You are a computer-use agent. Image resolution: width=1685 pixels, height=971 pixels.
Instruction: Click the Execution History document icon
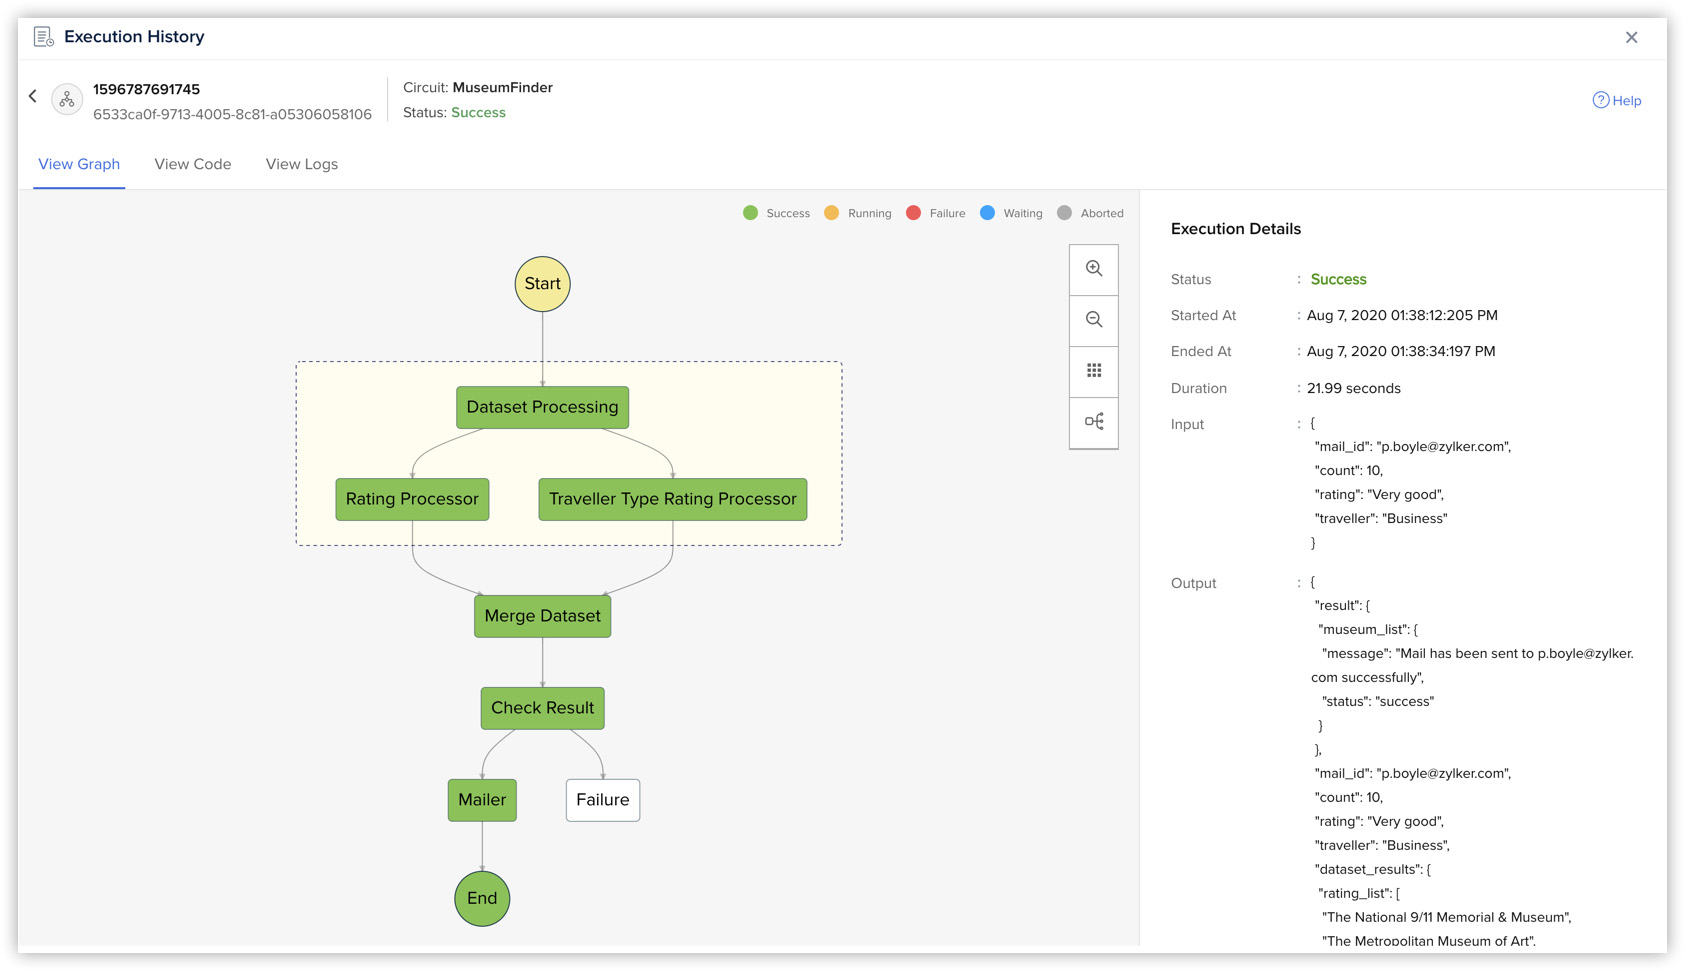[x=43, y=37]
